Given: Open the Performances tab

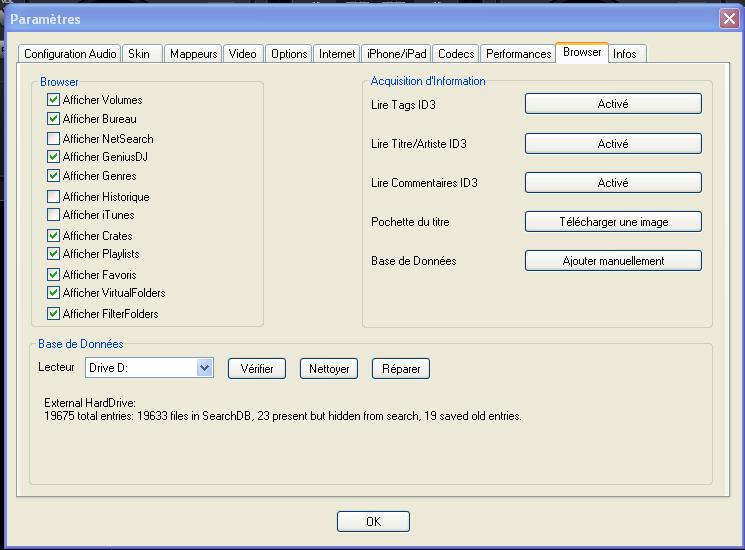Looking at the screenshot, I should coord(518,54).
